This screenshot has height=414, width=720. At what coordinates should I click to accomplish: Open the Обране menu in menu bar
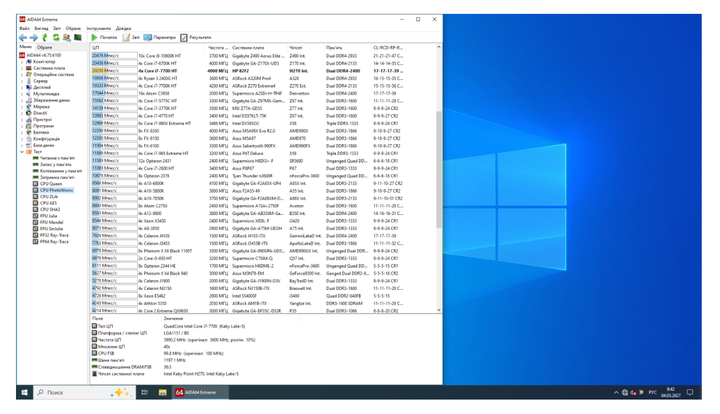pos(73,28)
